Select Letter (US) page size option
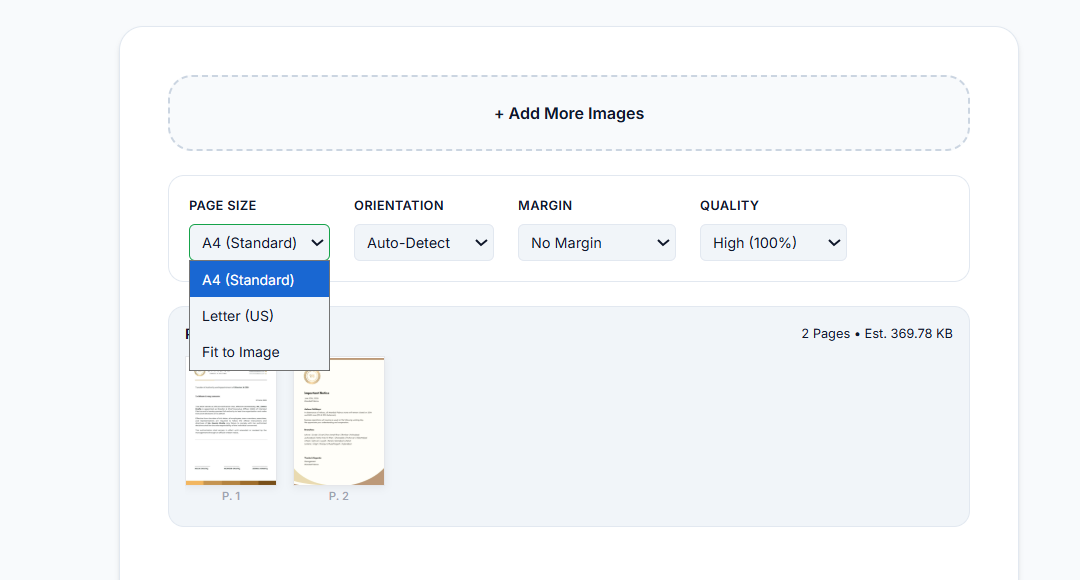The image size is (1080, 580). pyautogui.click(x=260, y=316)
